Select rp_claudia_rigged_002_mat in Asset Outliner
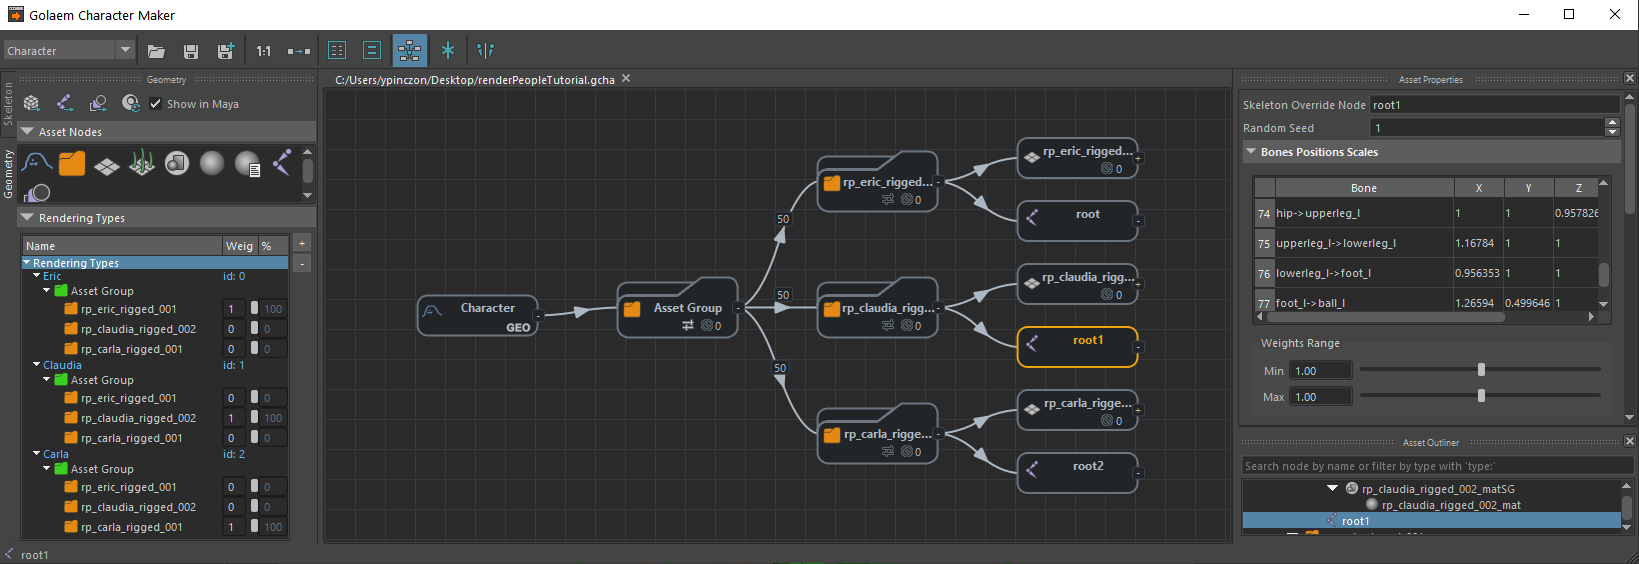Image resolution: width=1639 pixels, height=564 pixels. pyautogui.click(x=1451, y=505)
